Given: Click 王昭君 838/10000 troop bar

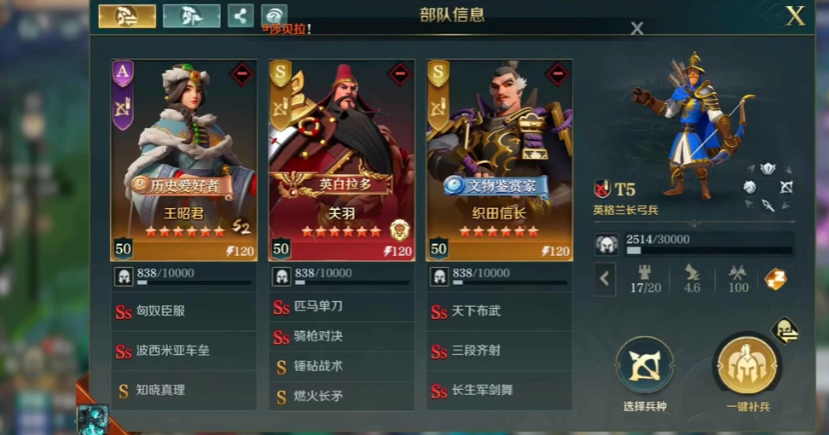Looking at the screenshot, I should click(183, 277).
